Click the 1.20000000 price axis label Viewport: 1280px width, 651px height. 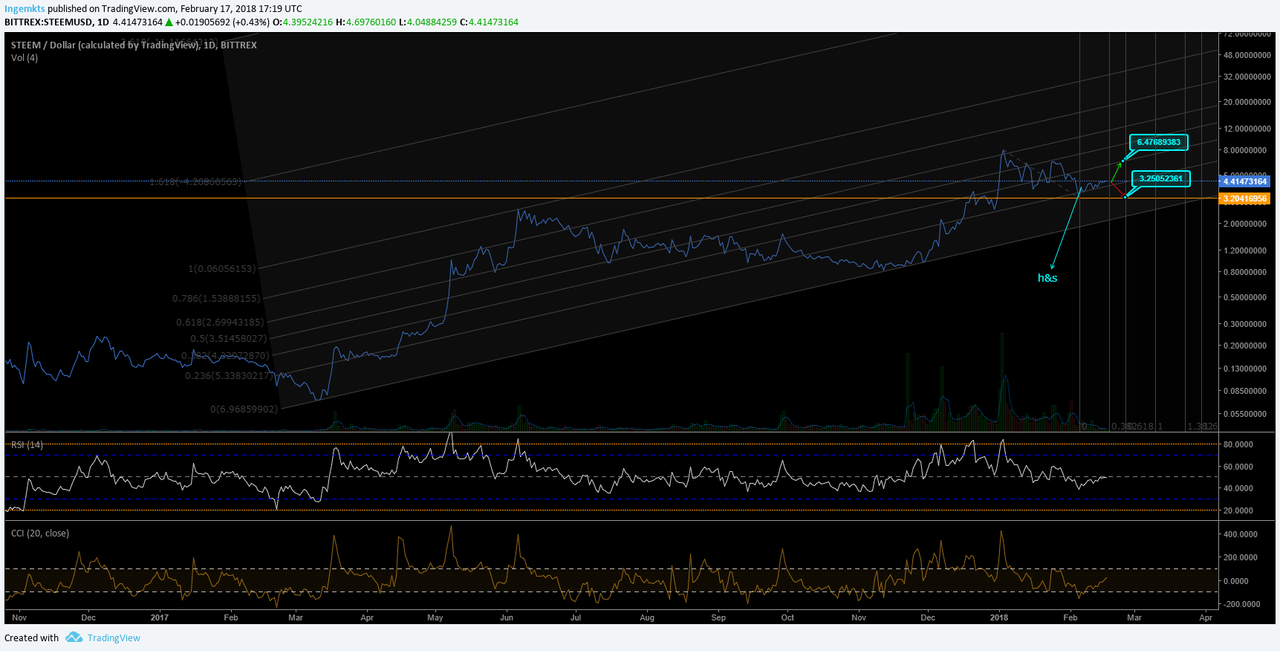tap(1246, 249)
